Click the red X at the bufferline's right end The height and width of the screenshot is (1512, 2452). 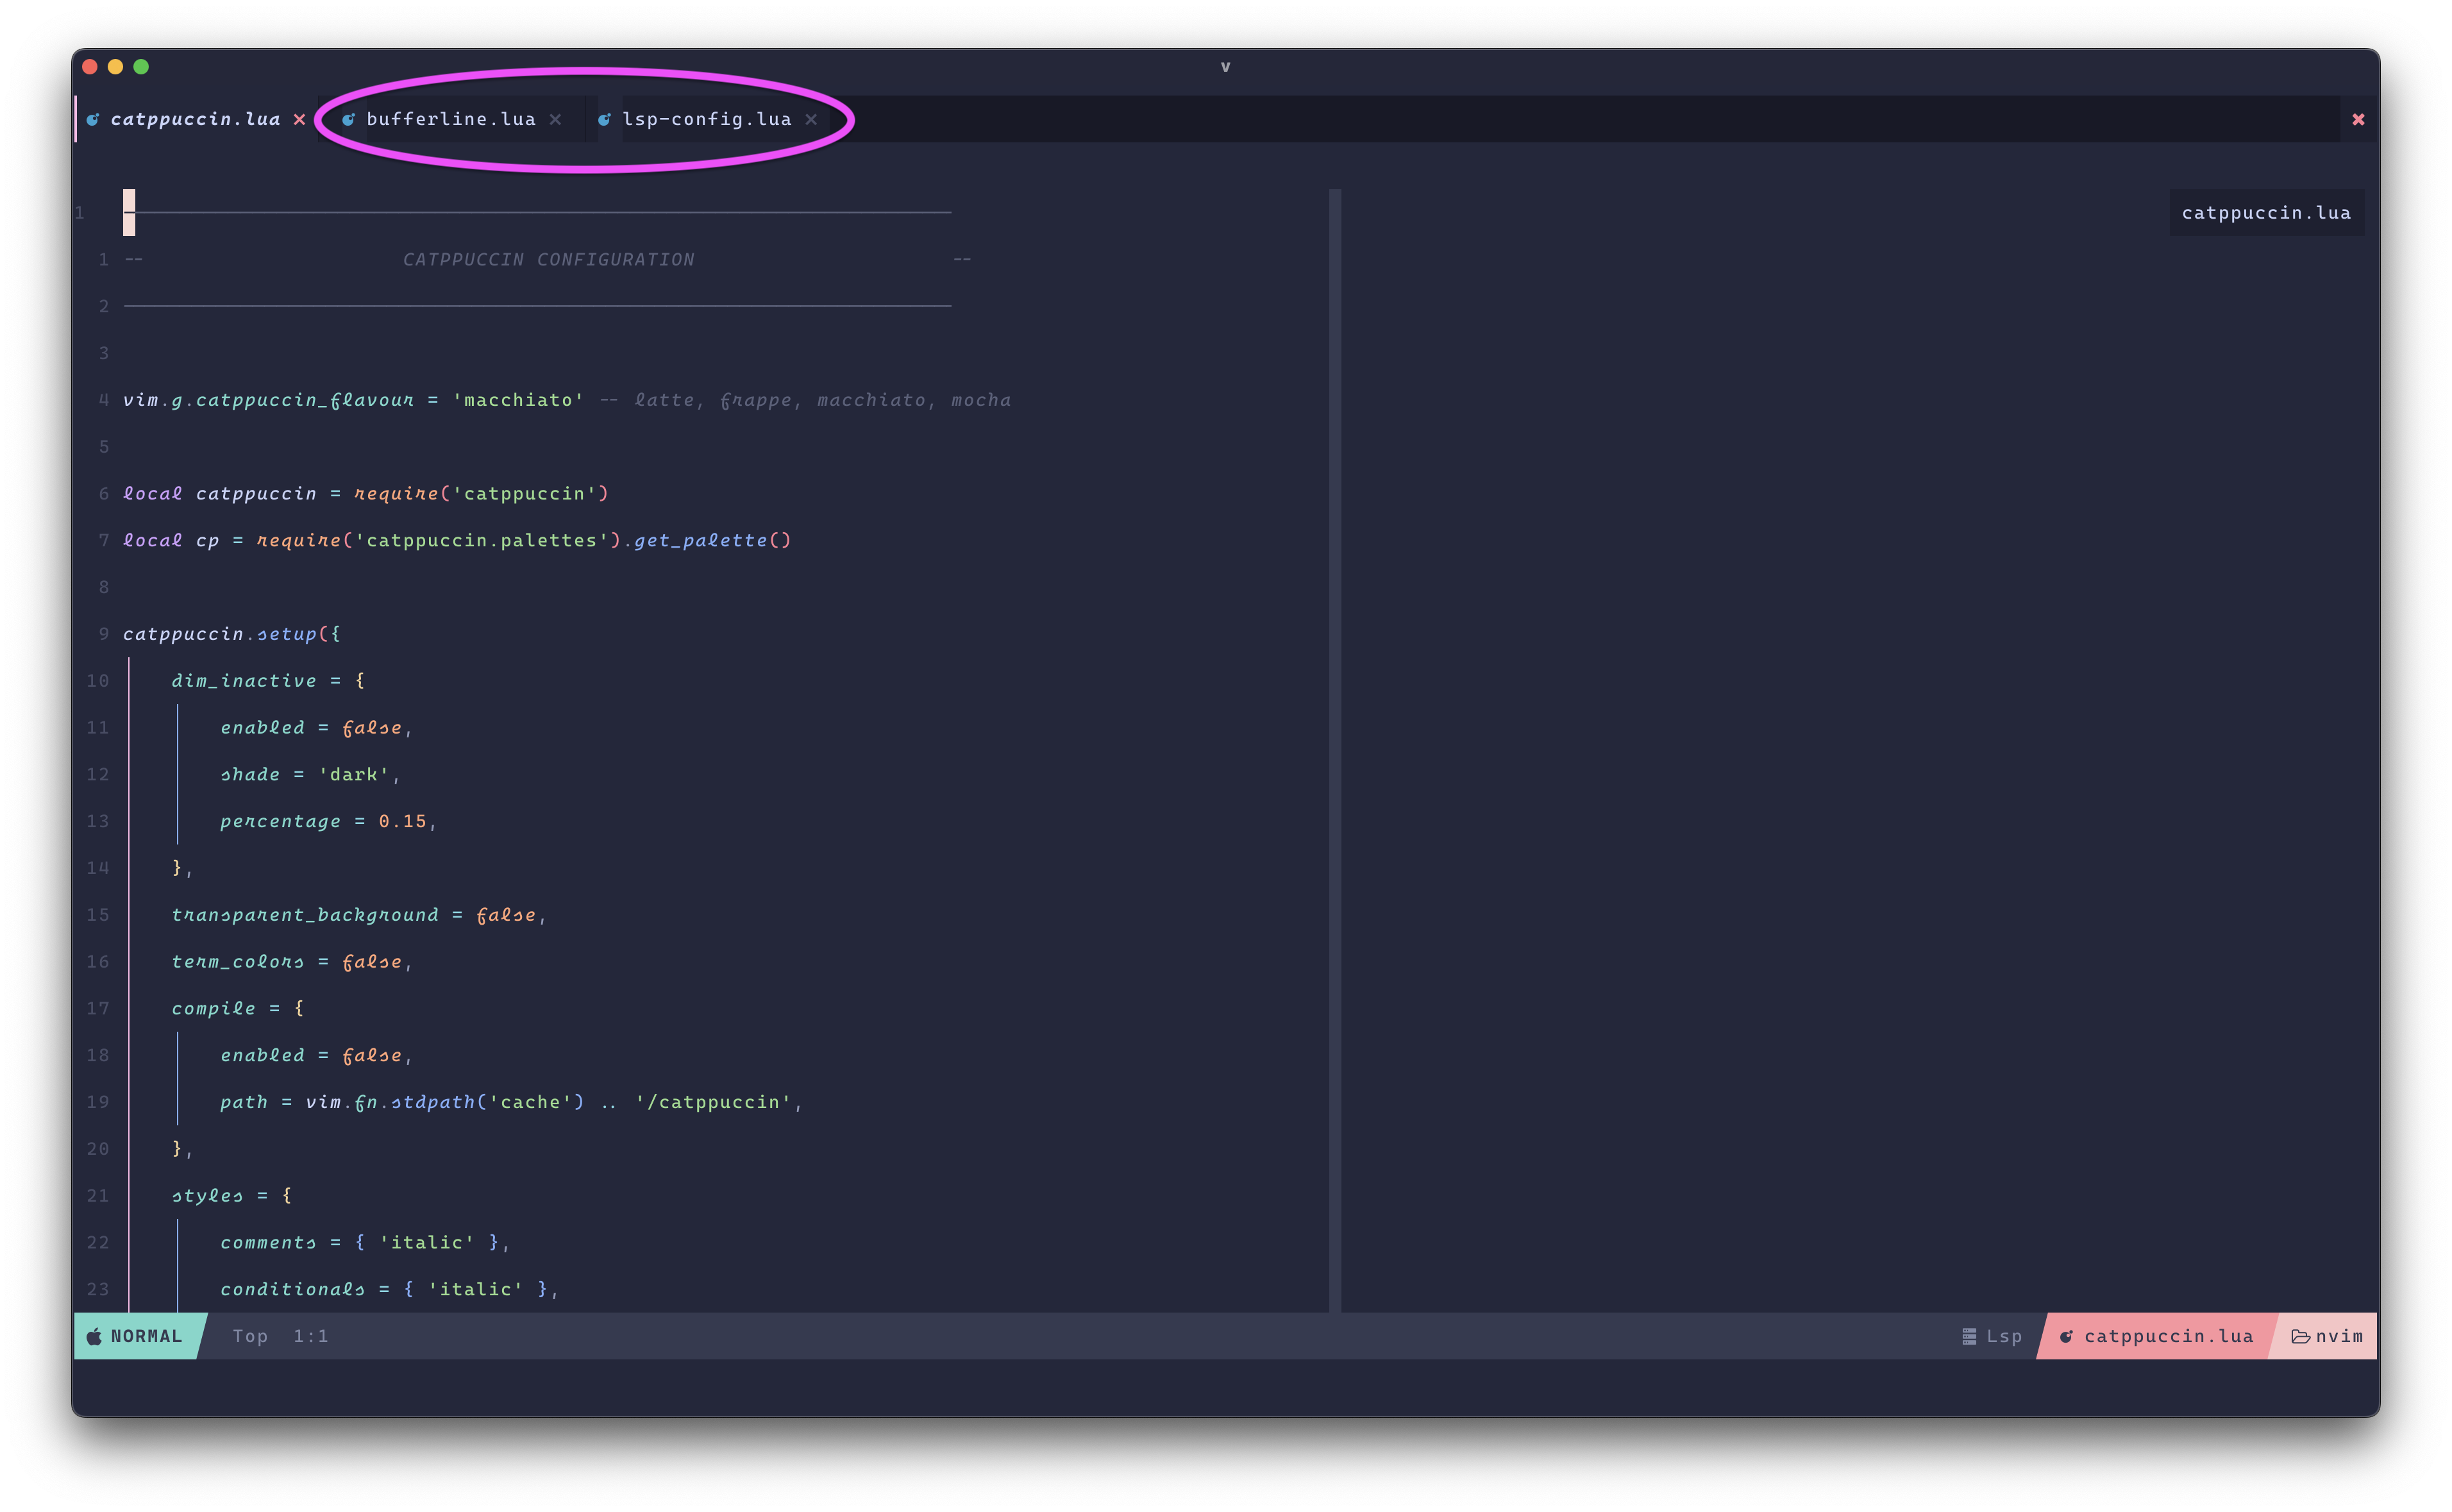point(2359,119)
